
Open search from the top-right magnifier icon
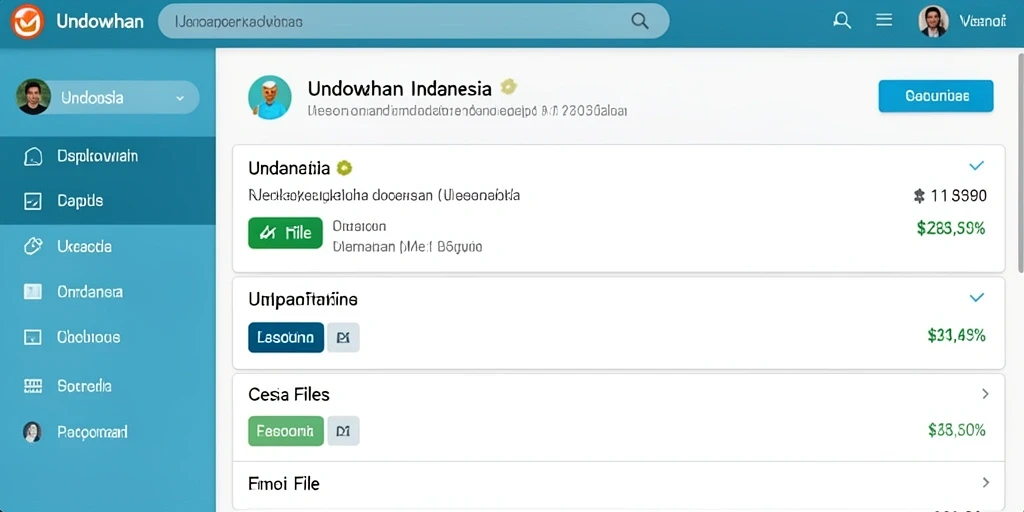pos(842,20)
